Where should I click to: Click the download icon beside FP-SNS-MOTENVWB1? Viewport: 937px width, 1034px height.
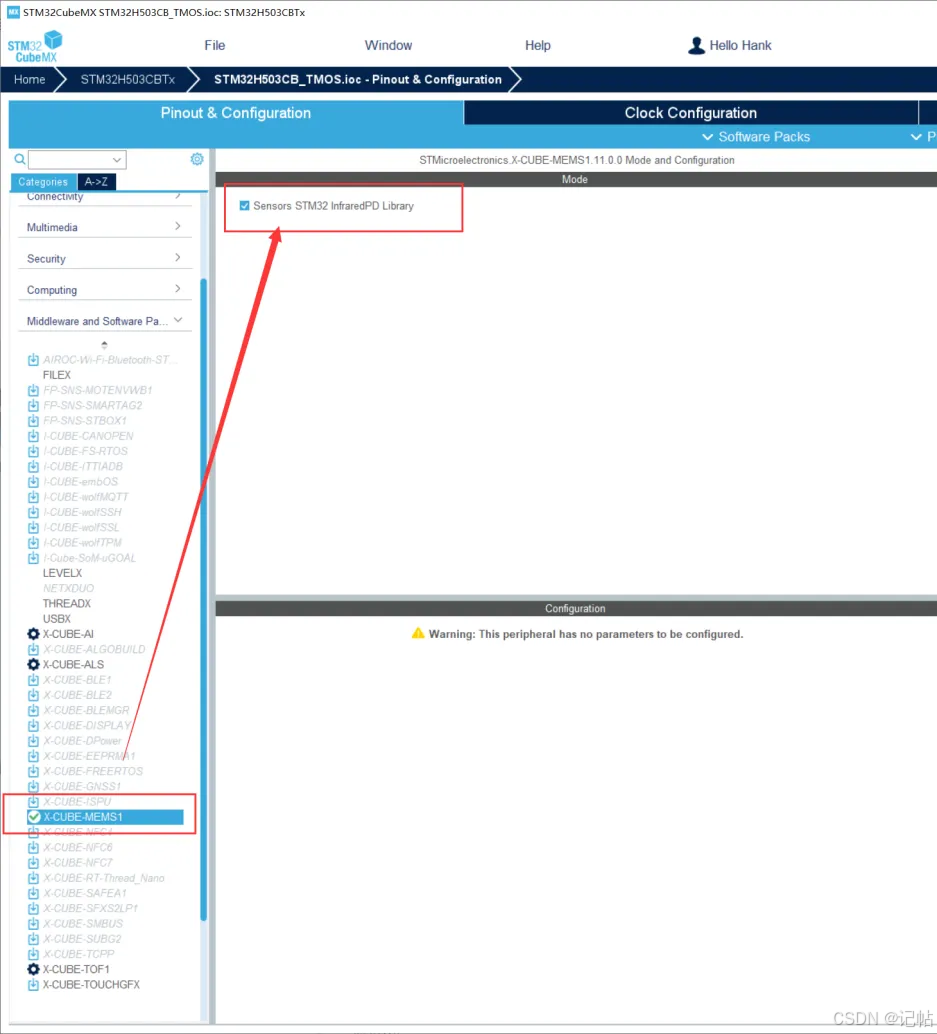pyautogui.click(x=33, y=390)
